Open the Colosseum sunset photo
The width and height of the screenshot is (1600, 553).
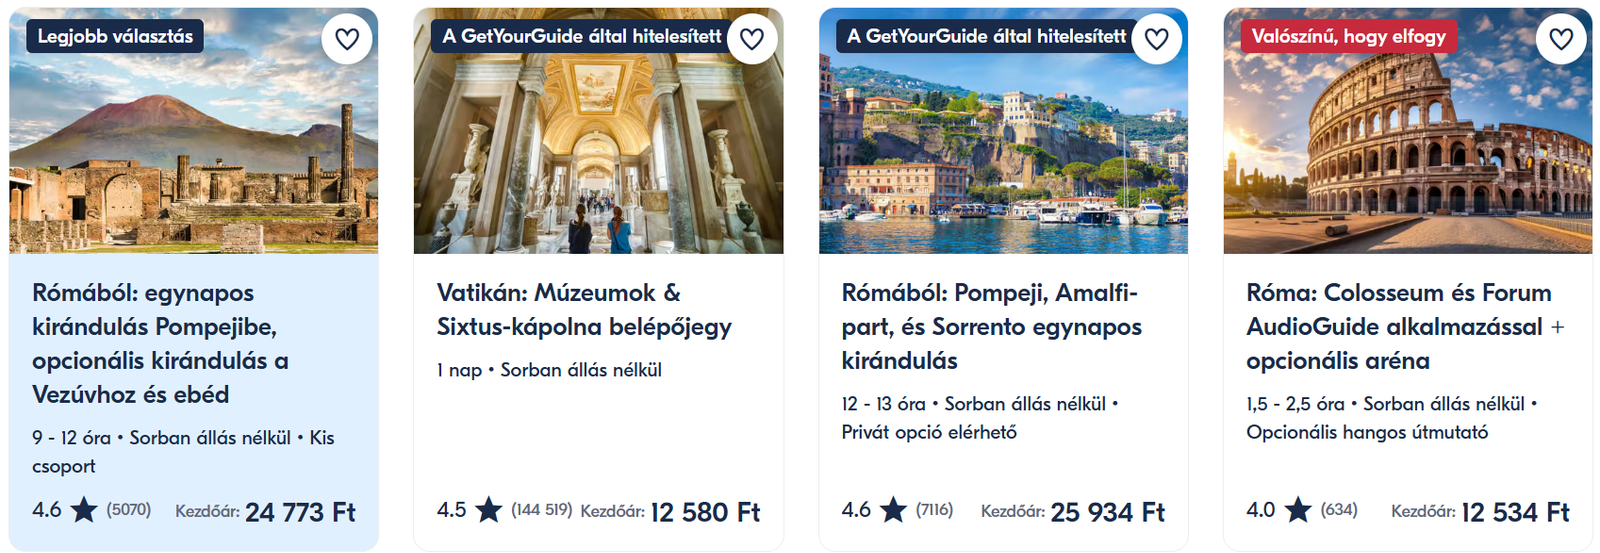tap(1407, 150)
